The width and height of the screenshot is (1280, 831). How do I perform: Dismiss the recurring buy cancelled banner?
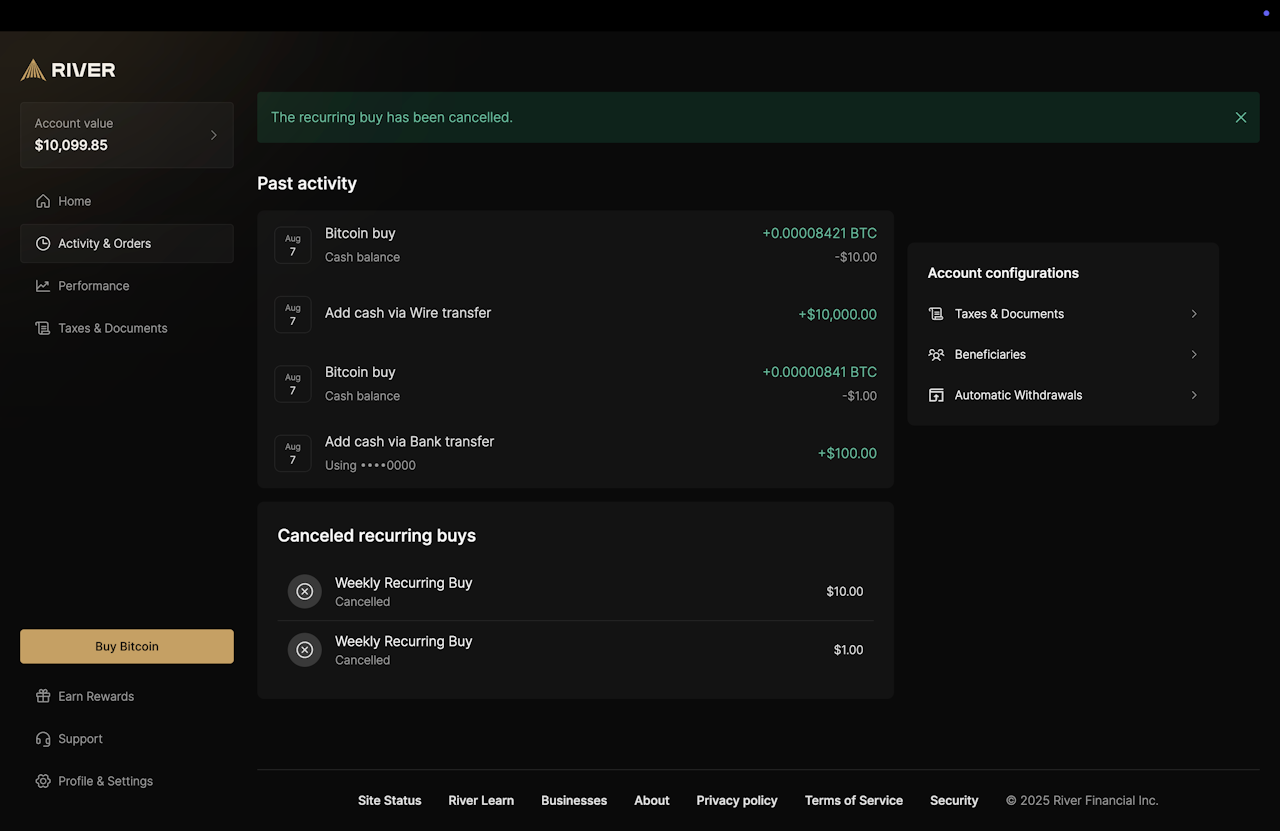(x=1241, y=117)
